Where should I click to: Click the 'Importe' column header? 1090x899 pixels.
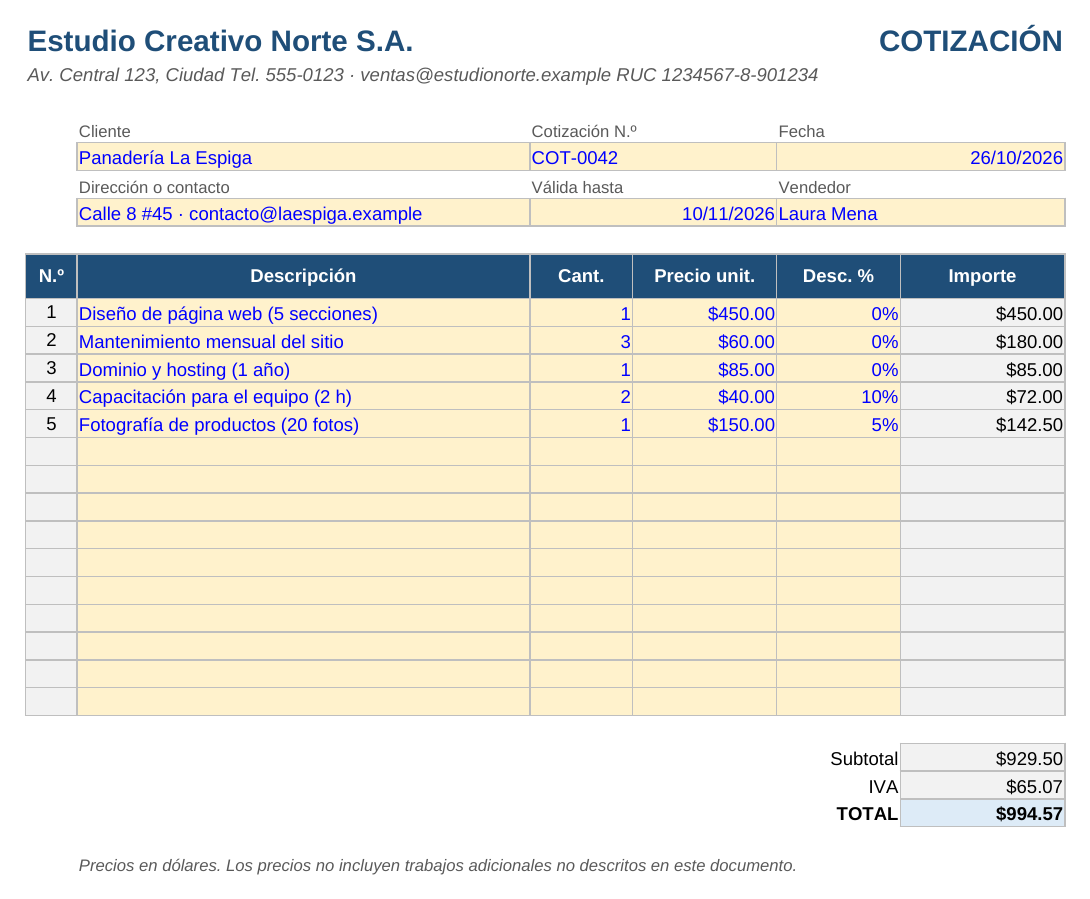[982, 276]
